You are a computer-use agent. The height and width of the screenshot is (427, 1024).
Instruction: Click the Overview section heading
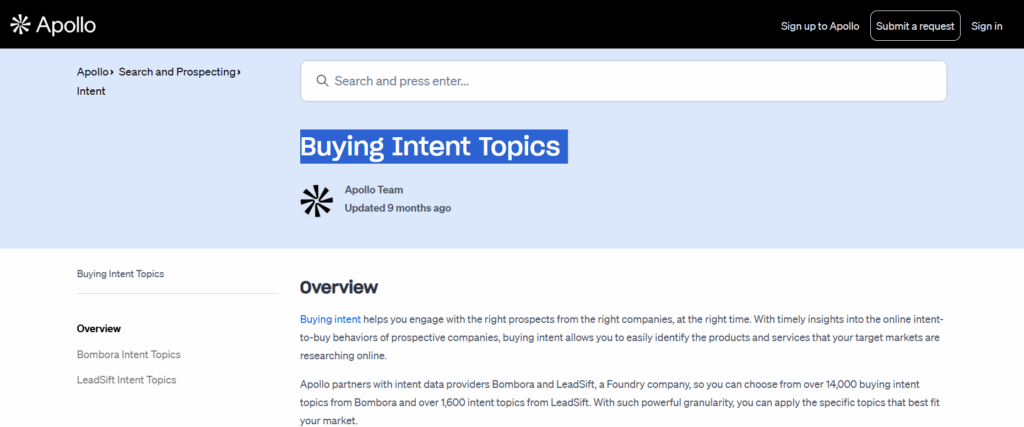coord(339,288)
